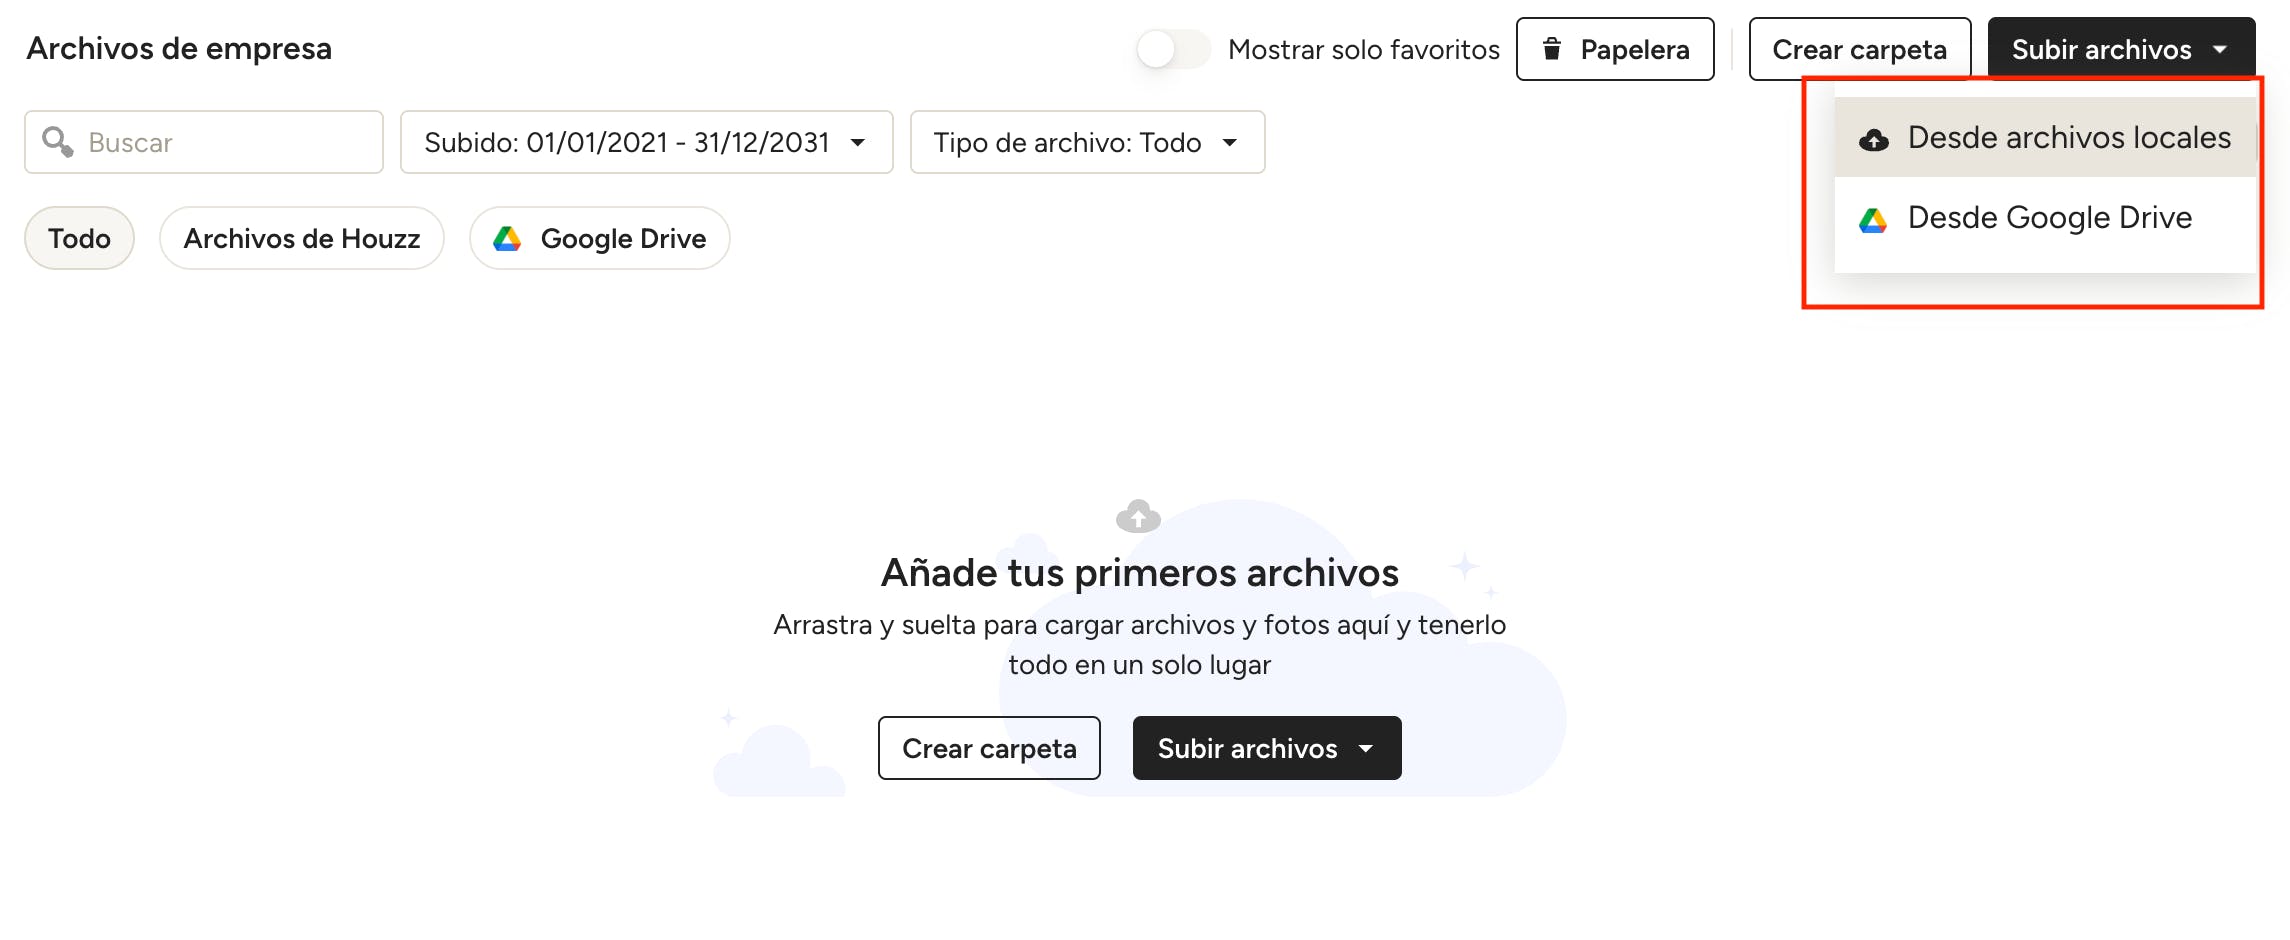Viewport: 2290px width, 940px height.
Task: Click into the Buscar search field
Action: tap(204, 142)
